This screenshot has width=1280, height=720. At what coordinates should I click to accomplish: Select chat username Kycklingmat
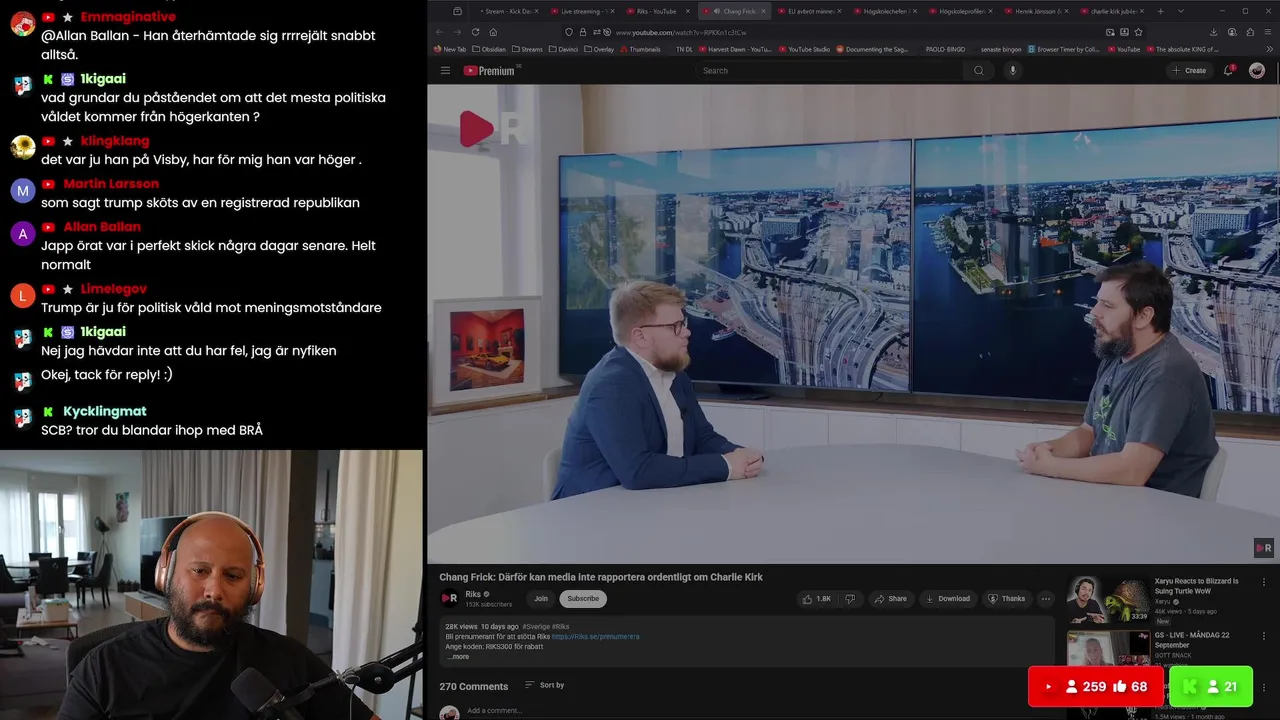105,411
